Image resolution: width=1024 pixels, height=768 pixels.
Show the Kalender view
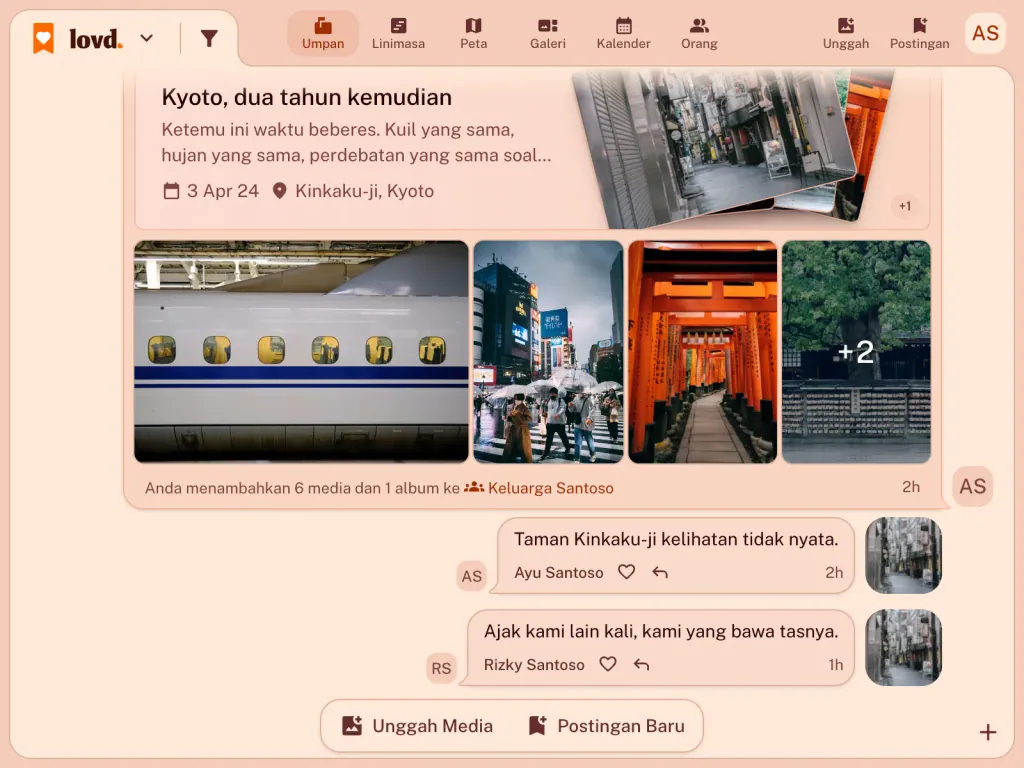coord(624,33)
